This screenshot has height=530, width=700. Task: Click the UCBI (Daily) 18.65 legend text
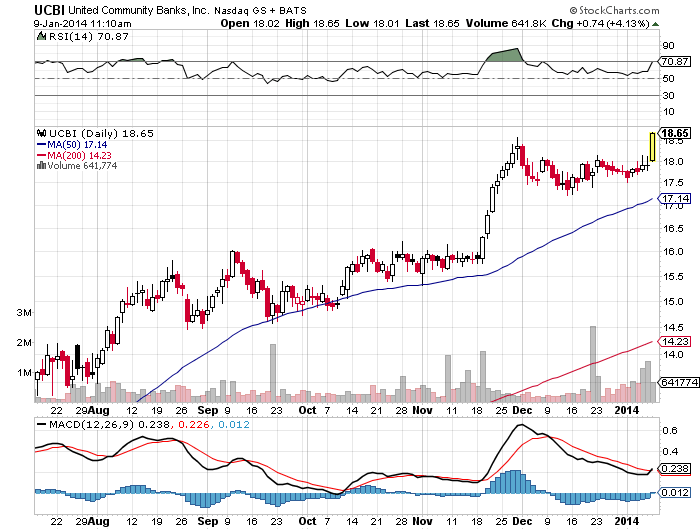click(x=101, y=134)
